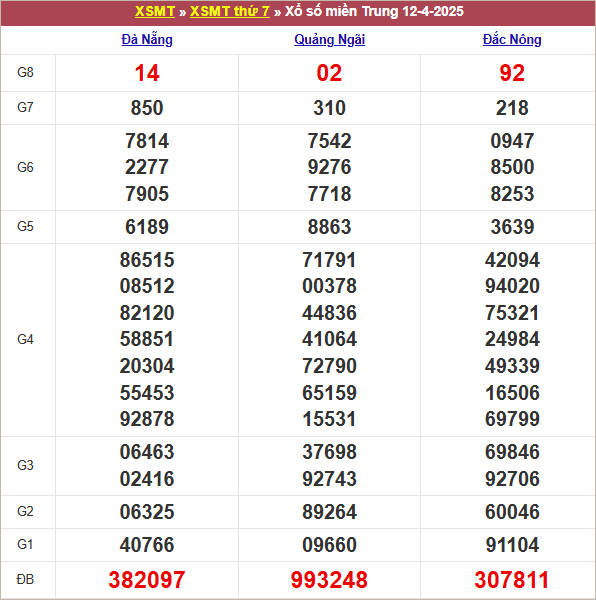Click the G4 result 44836
This screenshot has height=600, width=596.
pos(329,313)
